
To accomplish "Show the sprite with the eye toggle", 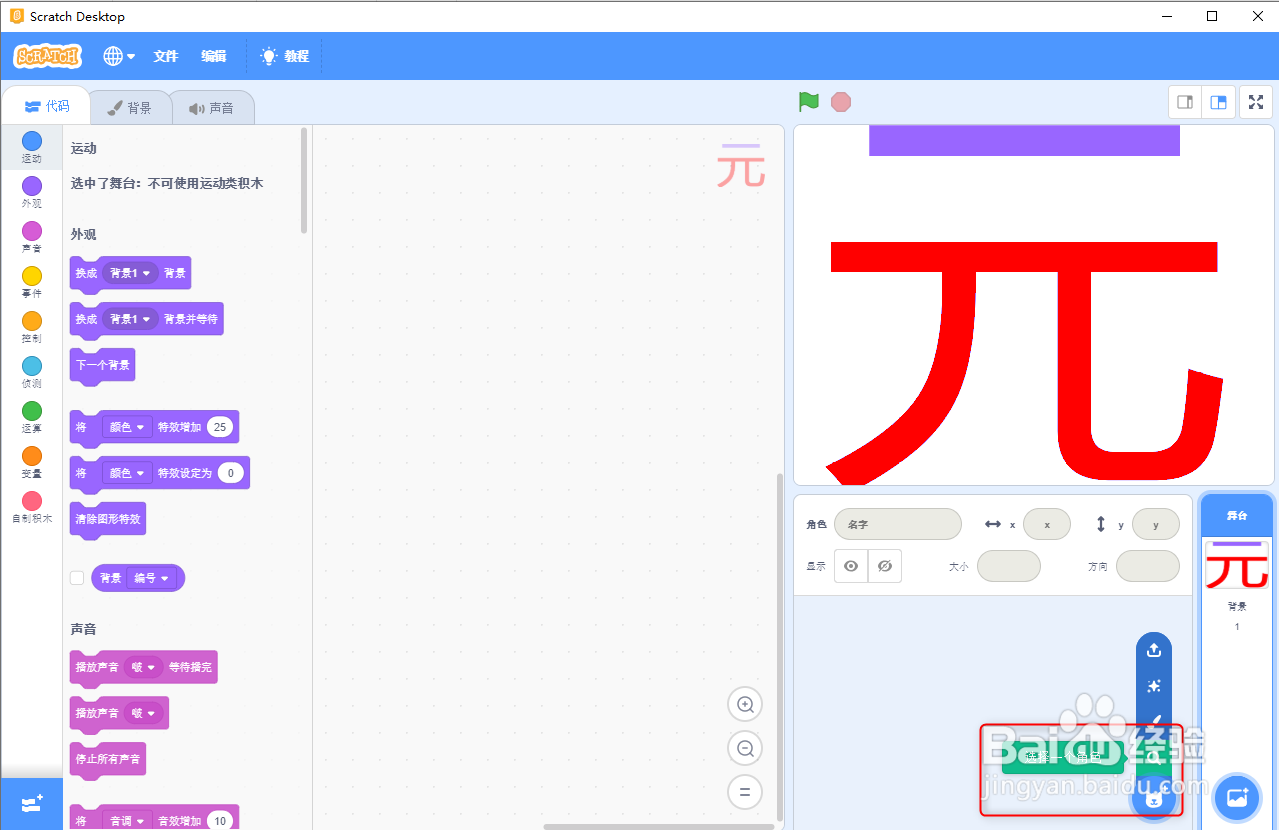I will click(x=850, y=565).
